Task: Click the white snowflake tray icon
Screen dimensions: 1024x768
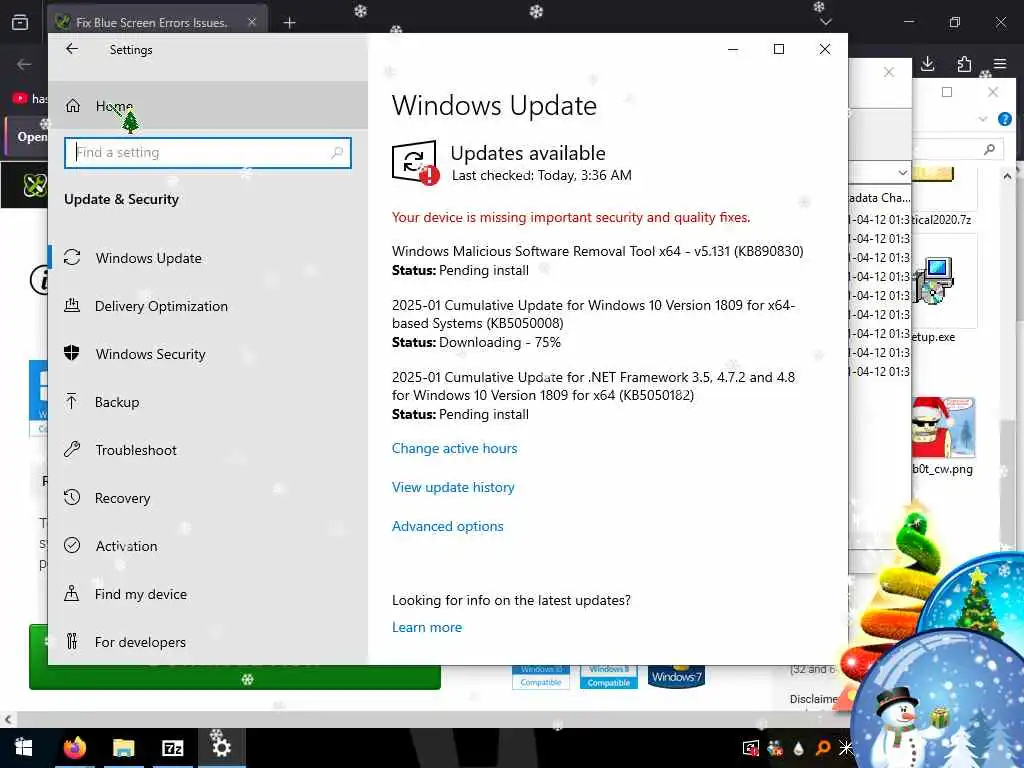Action: point(846,748)
